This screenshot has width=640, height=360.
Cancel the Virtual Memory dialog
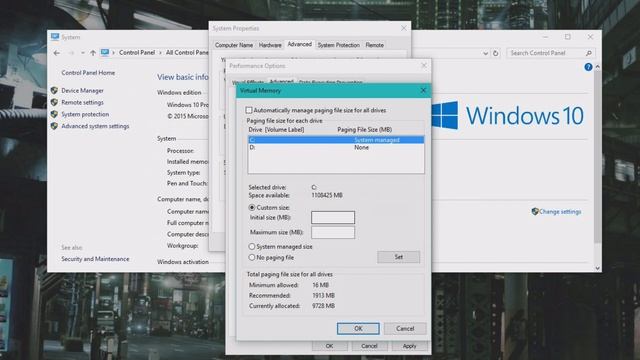pos(405,329)
